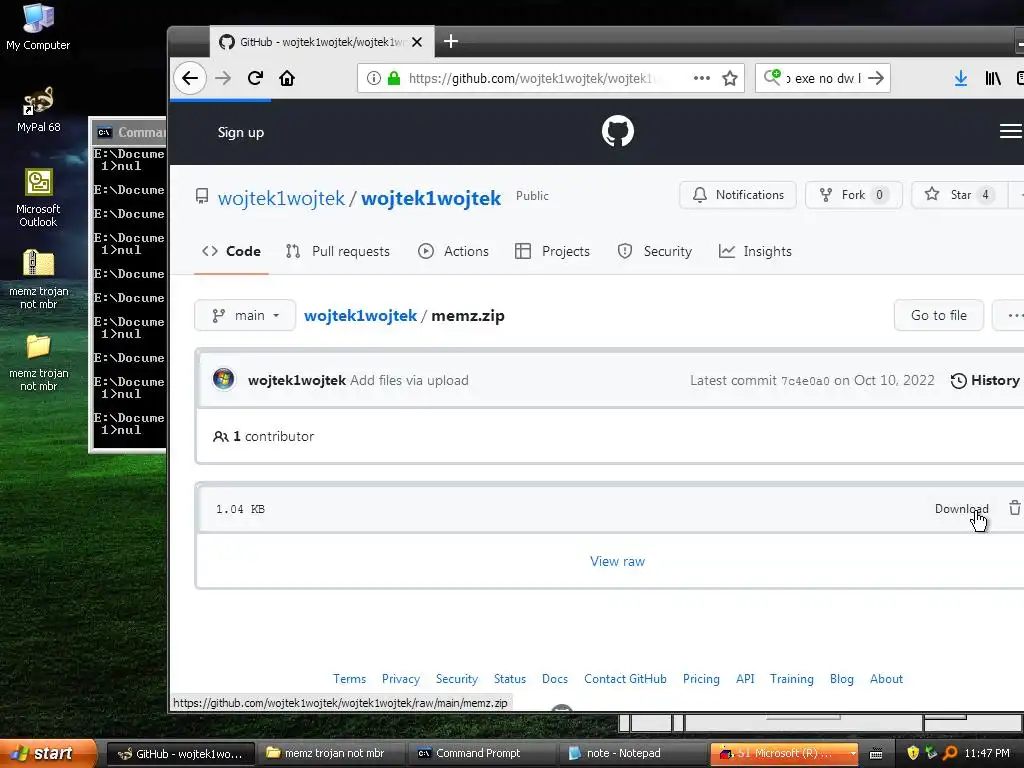Open Microsoft Outlook desktop icon

[x=38, y=197]
